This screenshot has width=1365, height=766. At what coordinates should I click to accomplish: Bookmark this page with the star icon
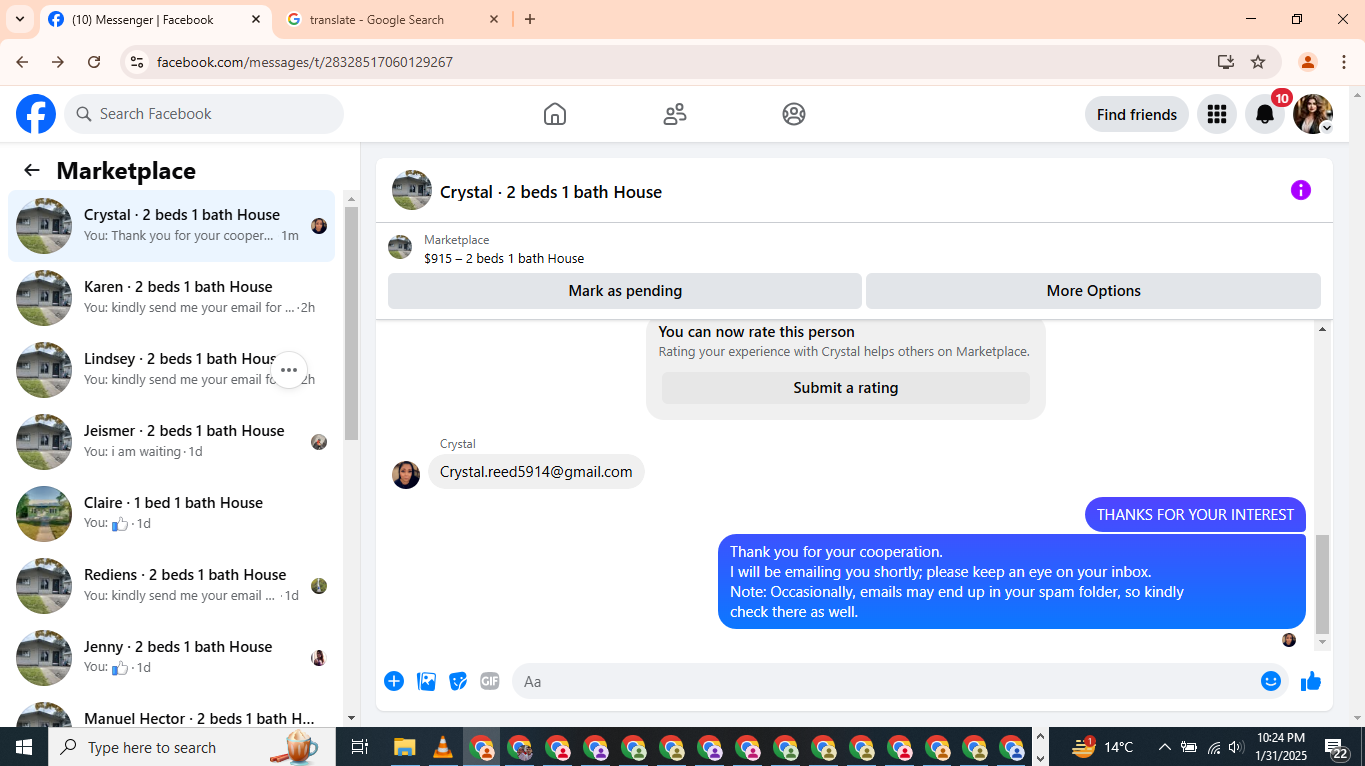[x=1258, y=62]
